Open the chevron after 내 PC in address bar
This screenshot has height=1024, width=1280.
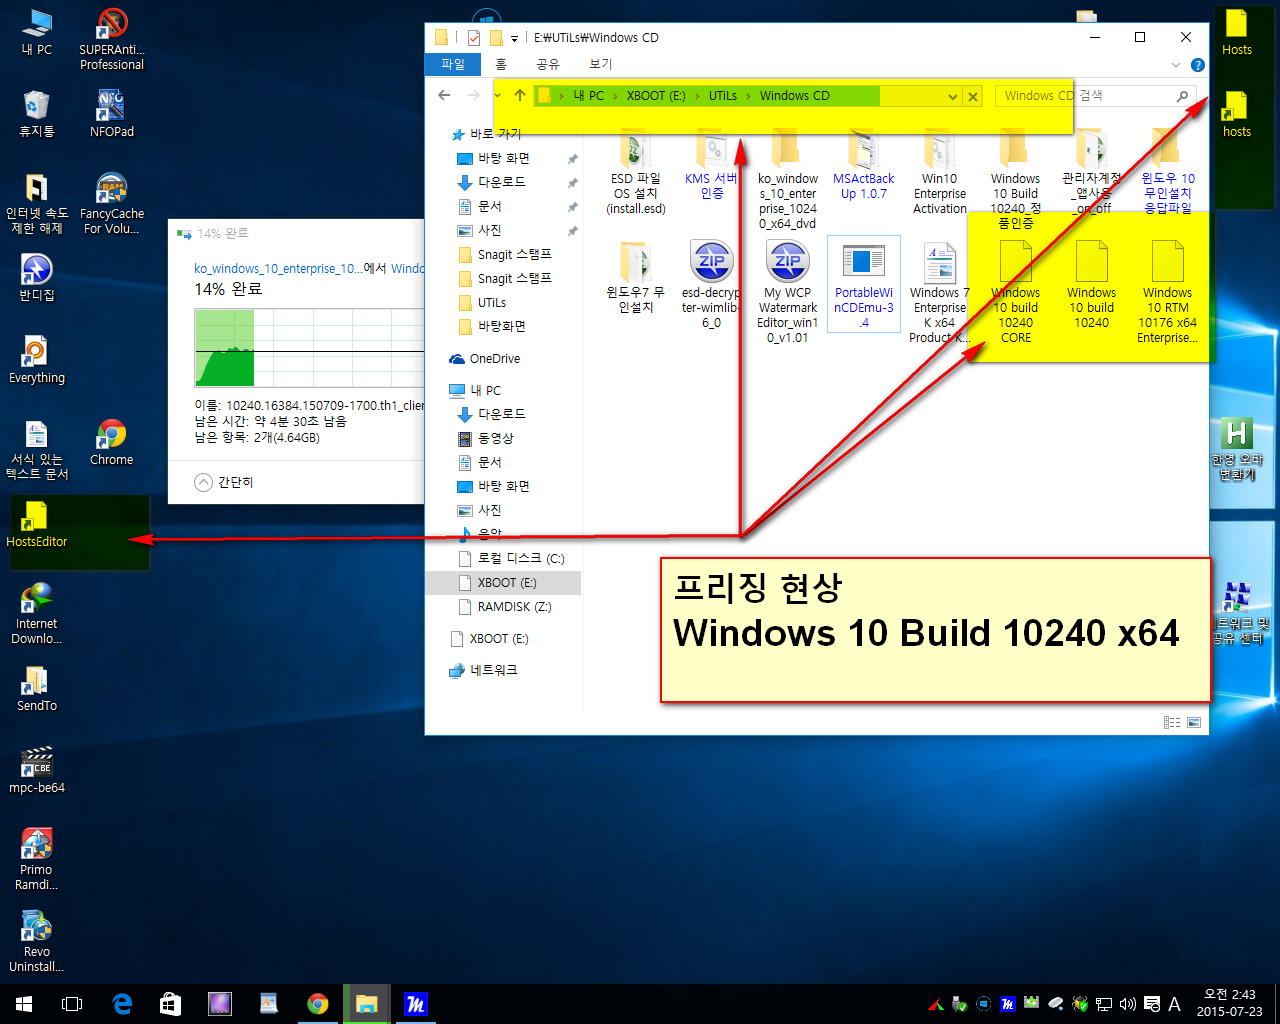pyautogui.click(x=615, y=96)
